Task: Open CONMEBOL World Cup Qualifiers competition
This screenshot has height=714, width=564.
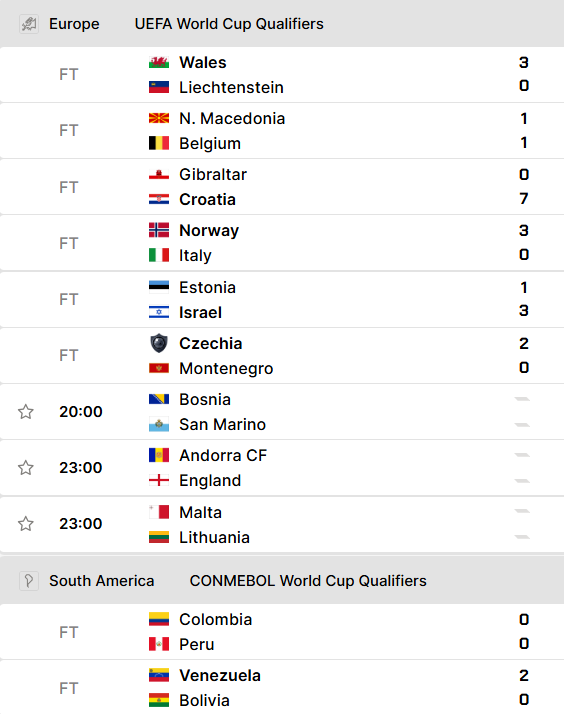Action: click(x=308, y=581)
